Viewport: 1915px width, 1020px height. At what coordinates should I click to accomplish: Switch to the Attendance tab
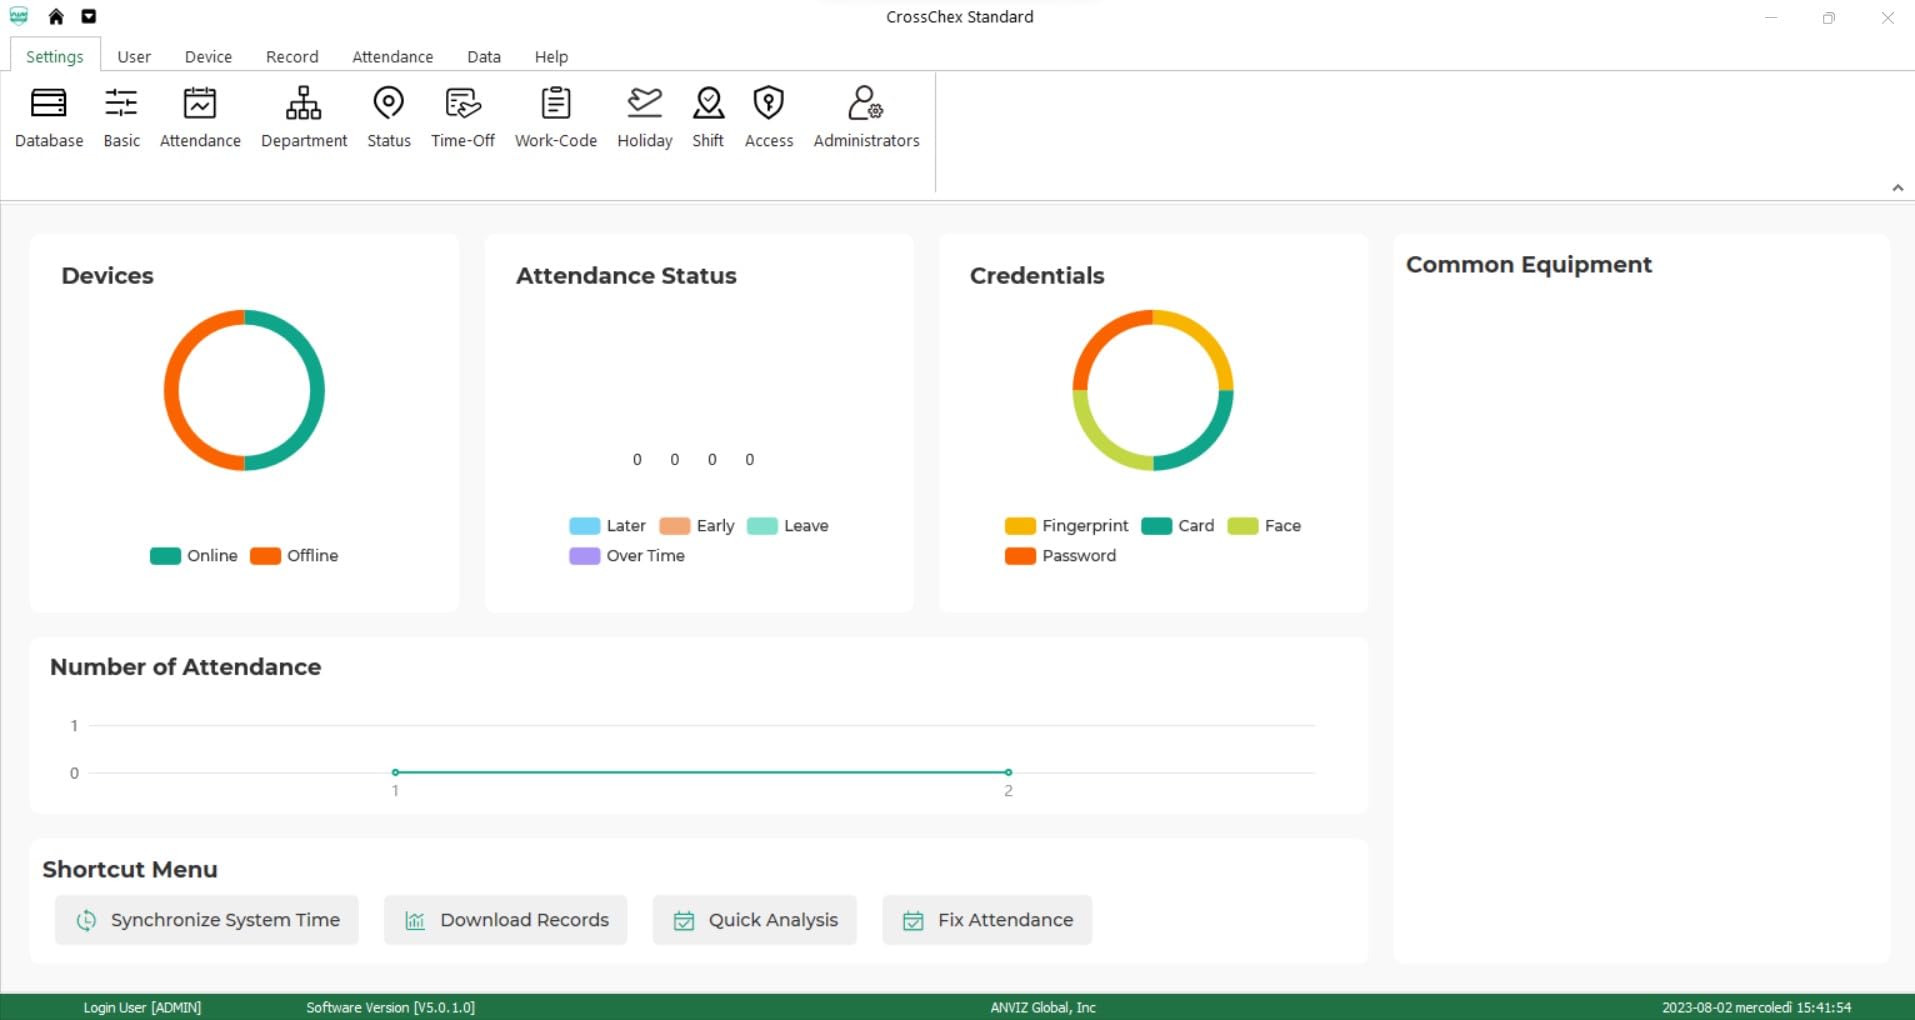coord(393,56)
